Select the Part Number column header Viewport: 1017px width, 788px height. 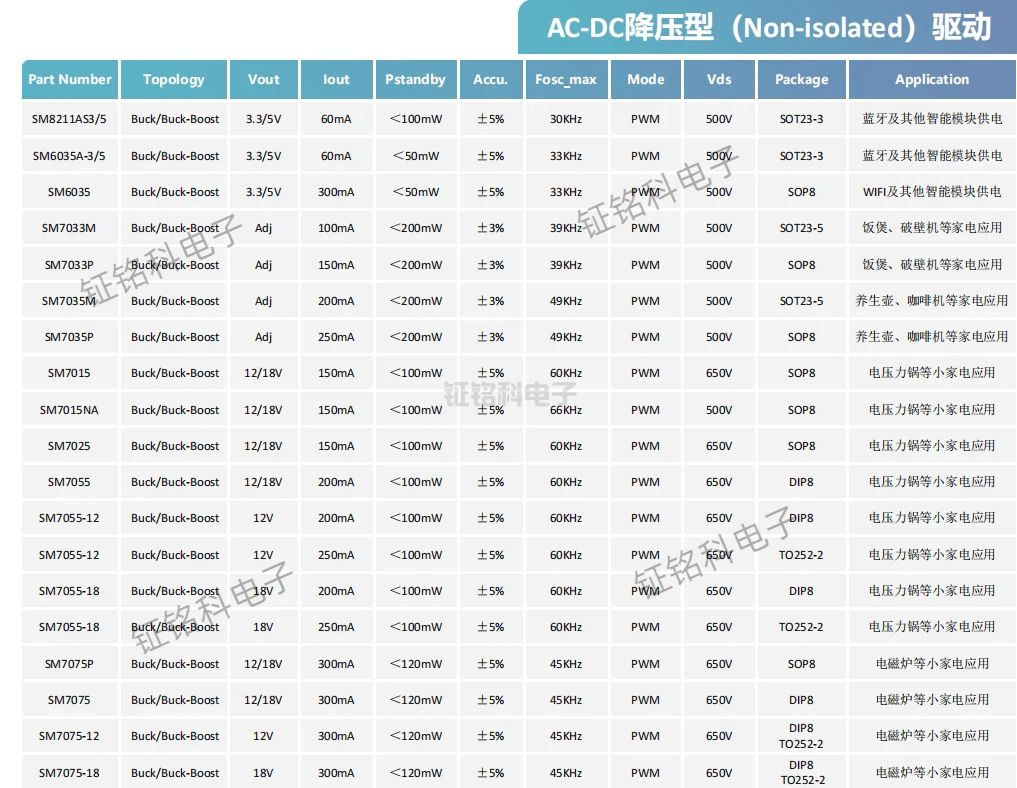(69, 79)
